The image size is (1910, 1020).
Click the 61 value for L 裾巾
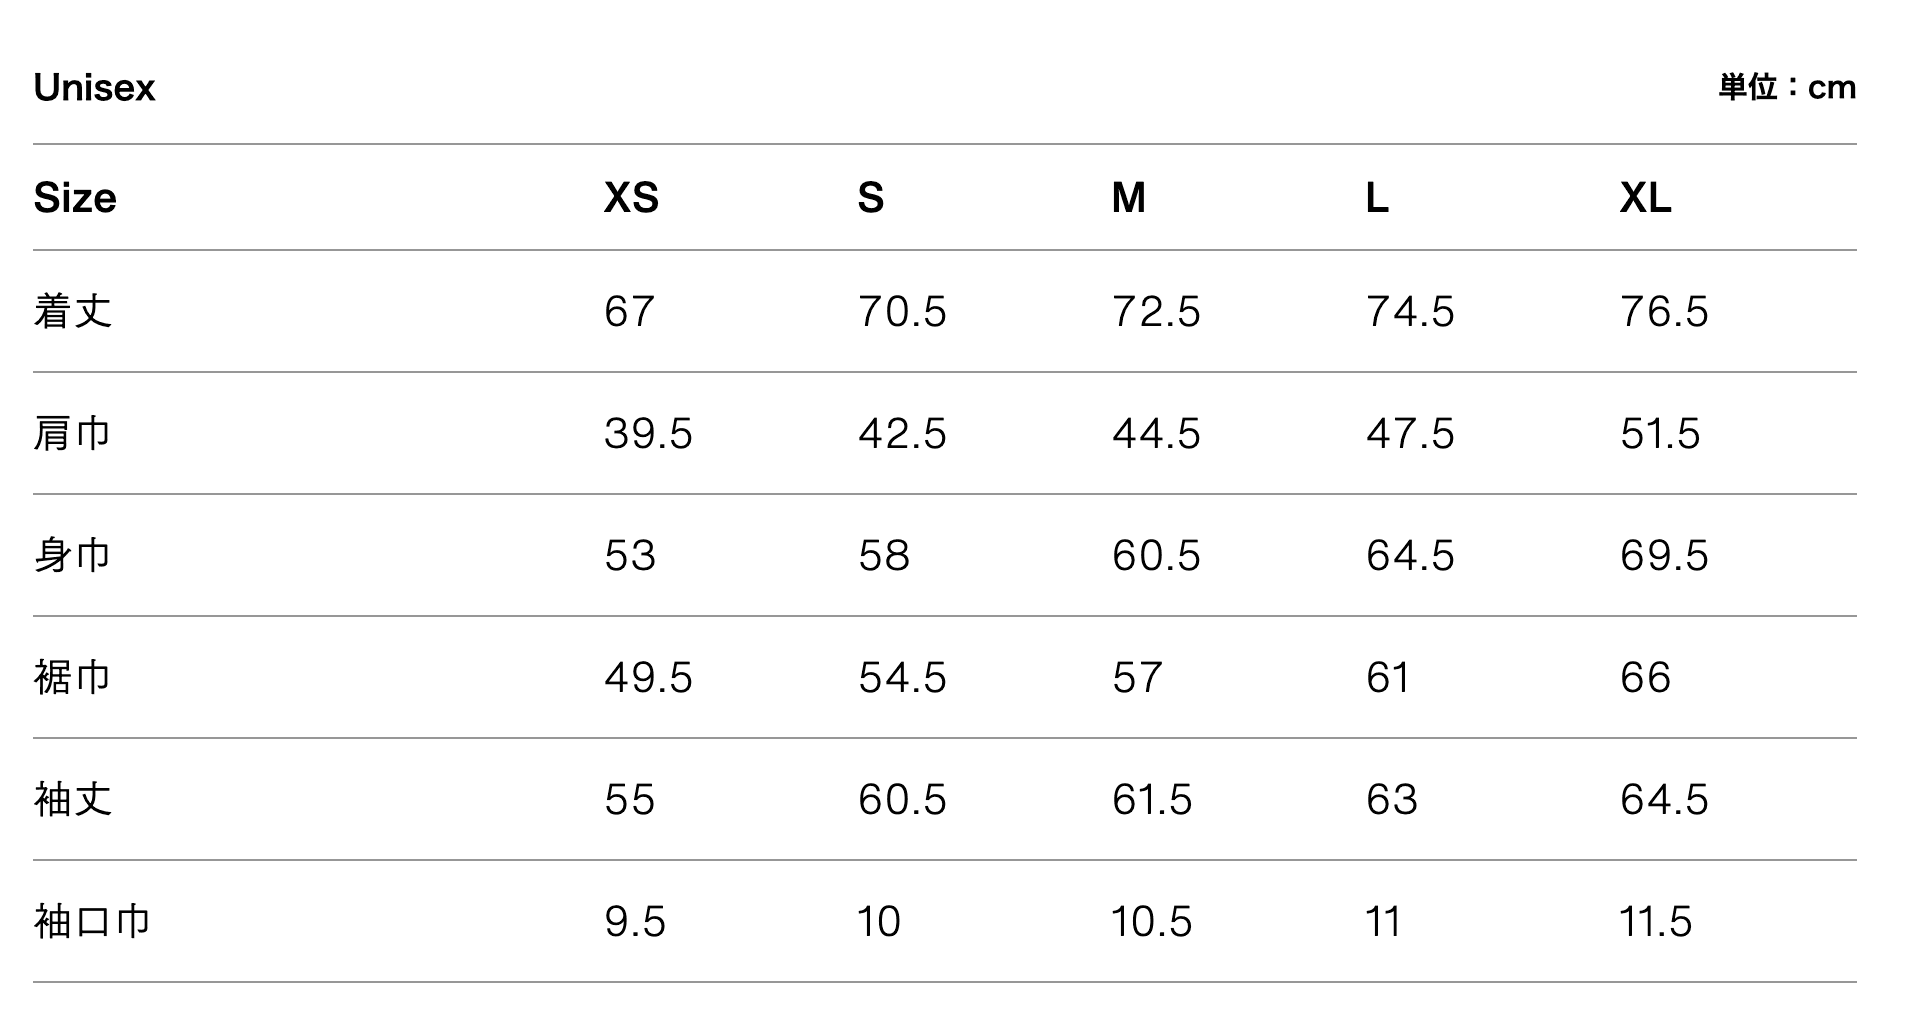pos(1388,678)
